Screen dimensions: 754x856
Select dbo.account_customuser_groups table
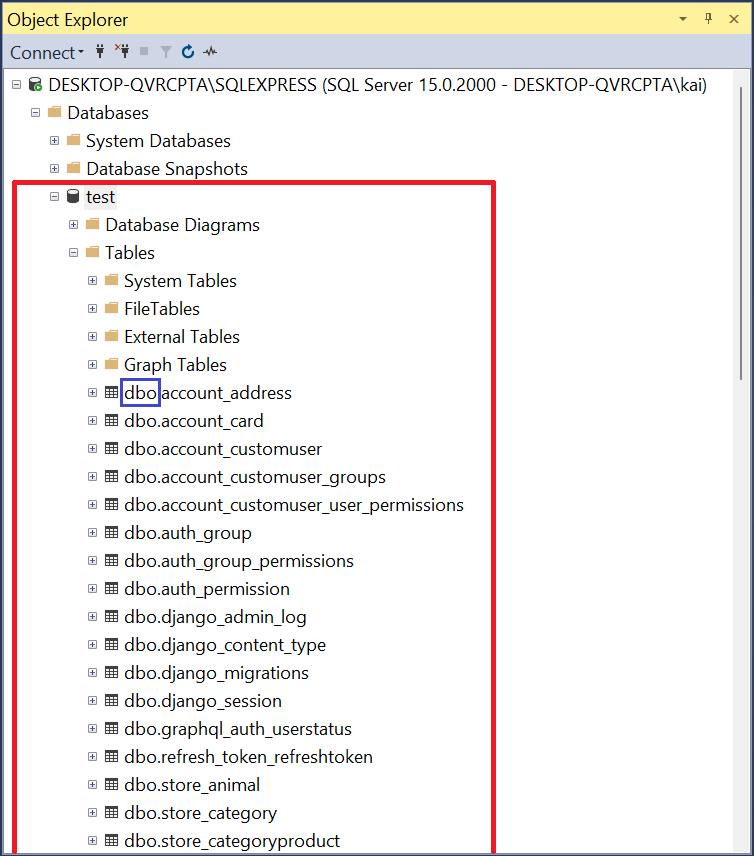pos(254,477)
